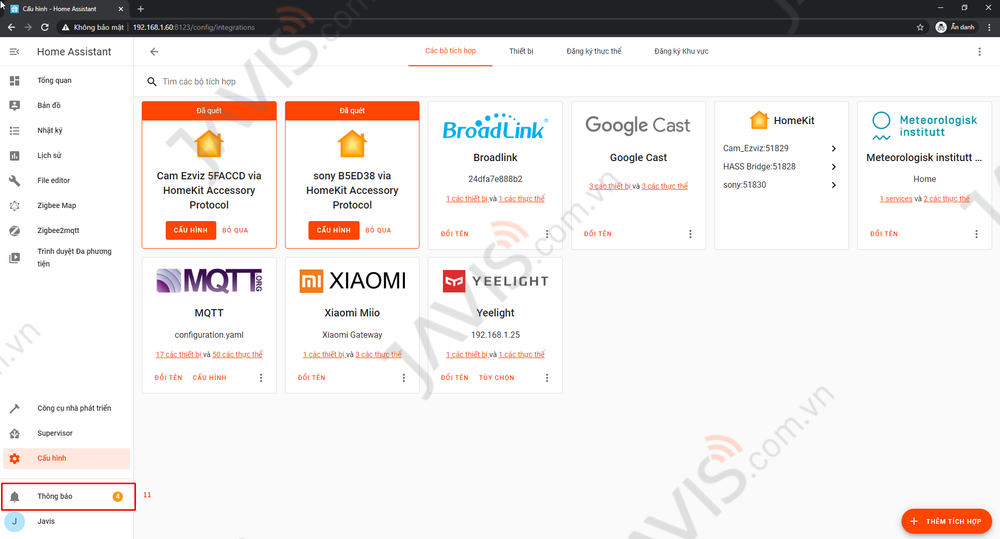This screenshot has height=539, width=1000.
Task: Switch to Đăng ký Khu vực tab
Action: click(681, 51)
